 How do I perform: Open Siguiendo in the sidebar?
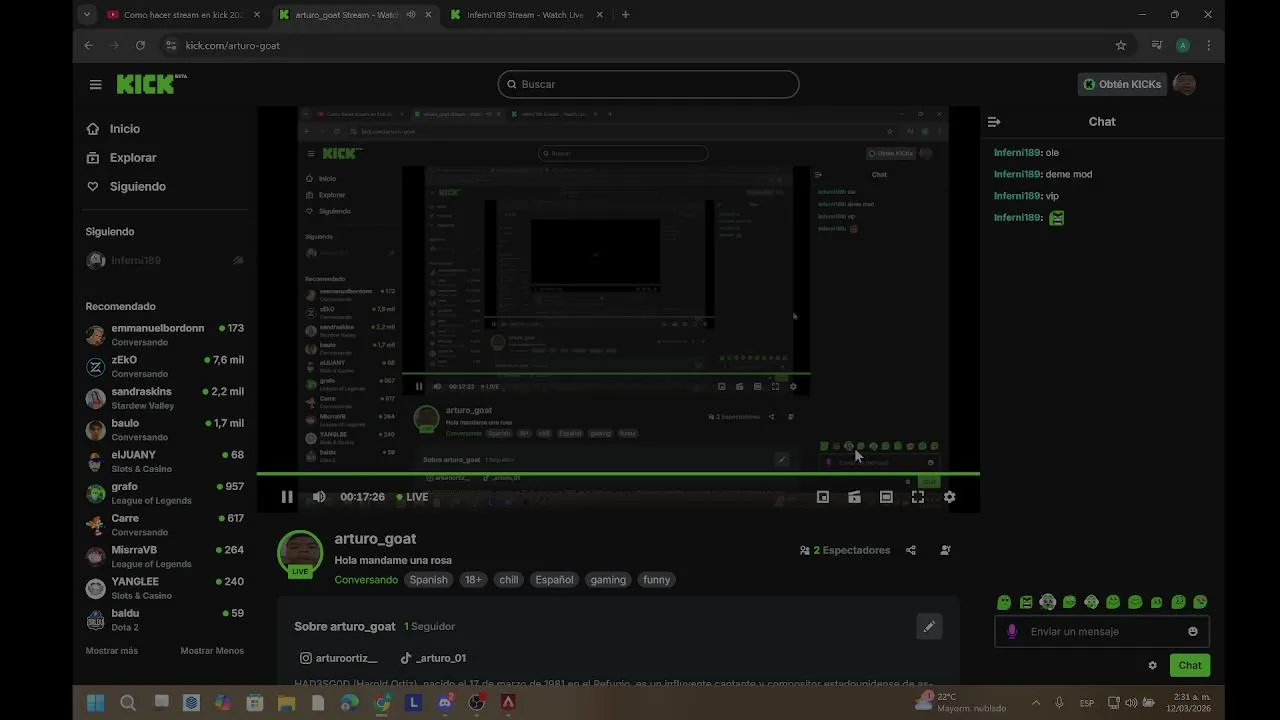tap(137, 187)
